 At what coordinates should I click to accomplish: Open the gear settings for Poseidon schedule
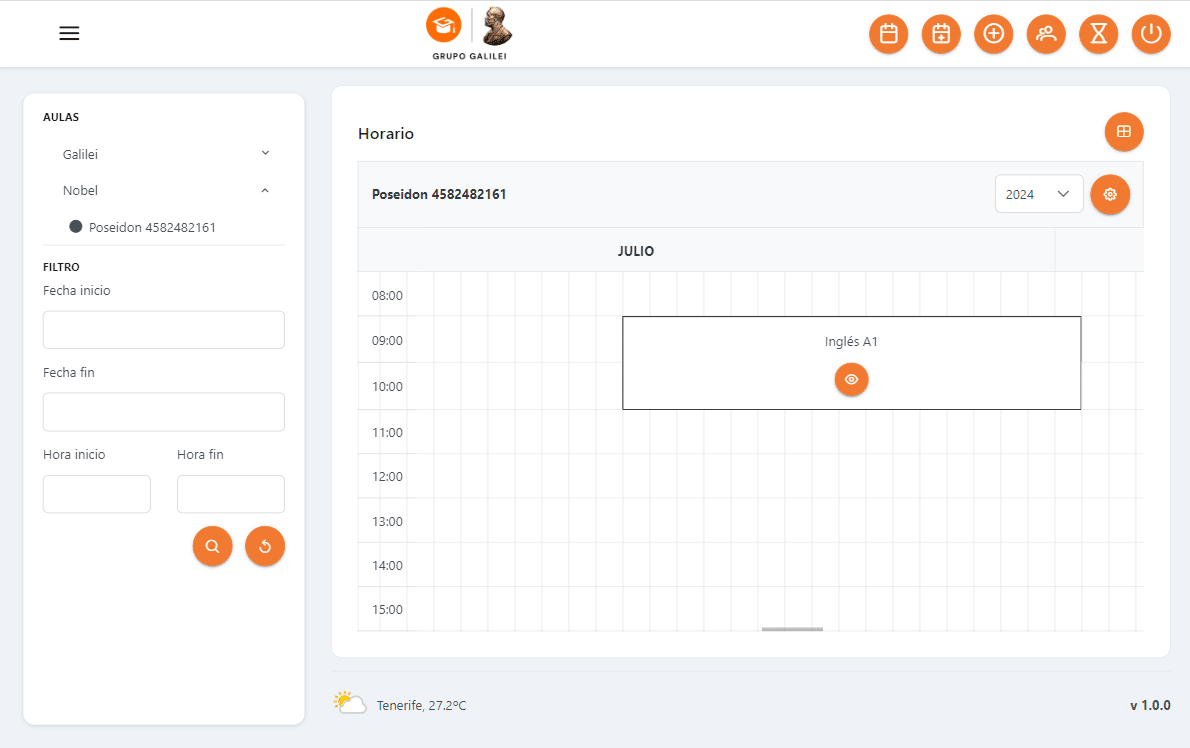[x=1110, y=194]
